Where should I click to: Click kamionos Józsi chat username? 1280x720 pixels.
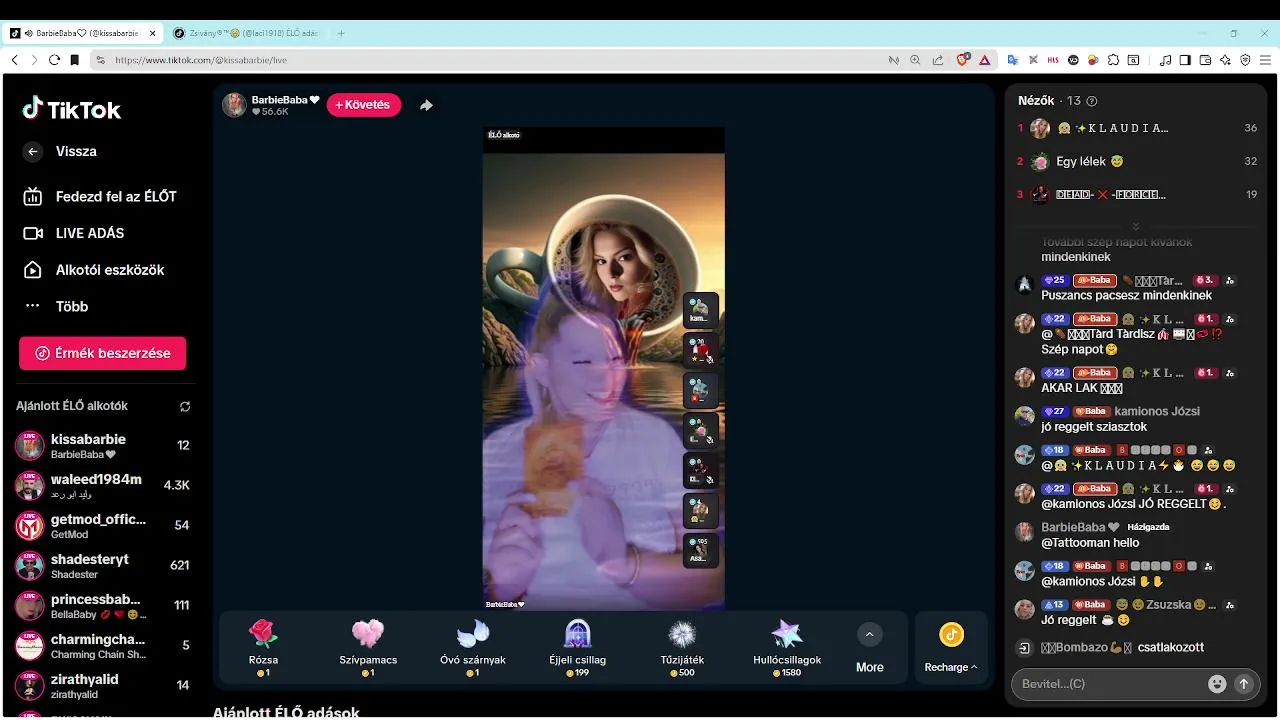(1157, 411)
